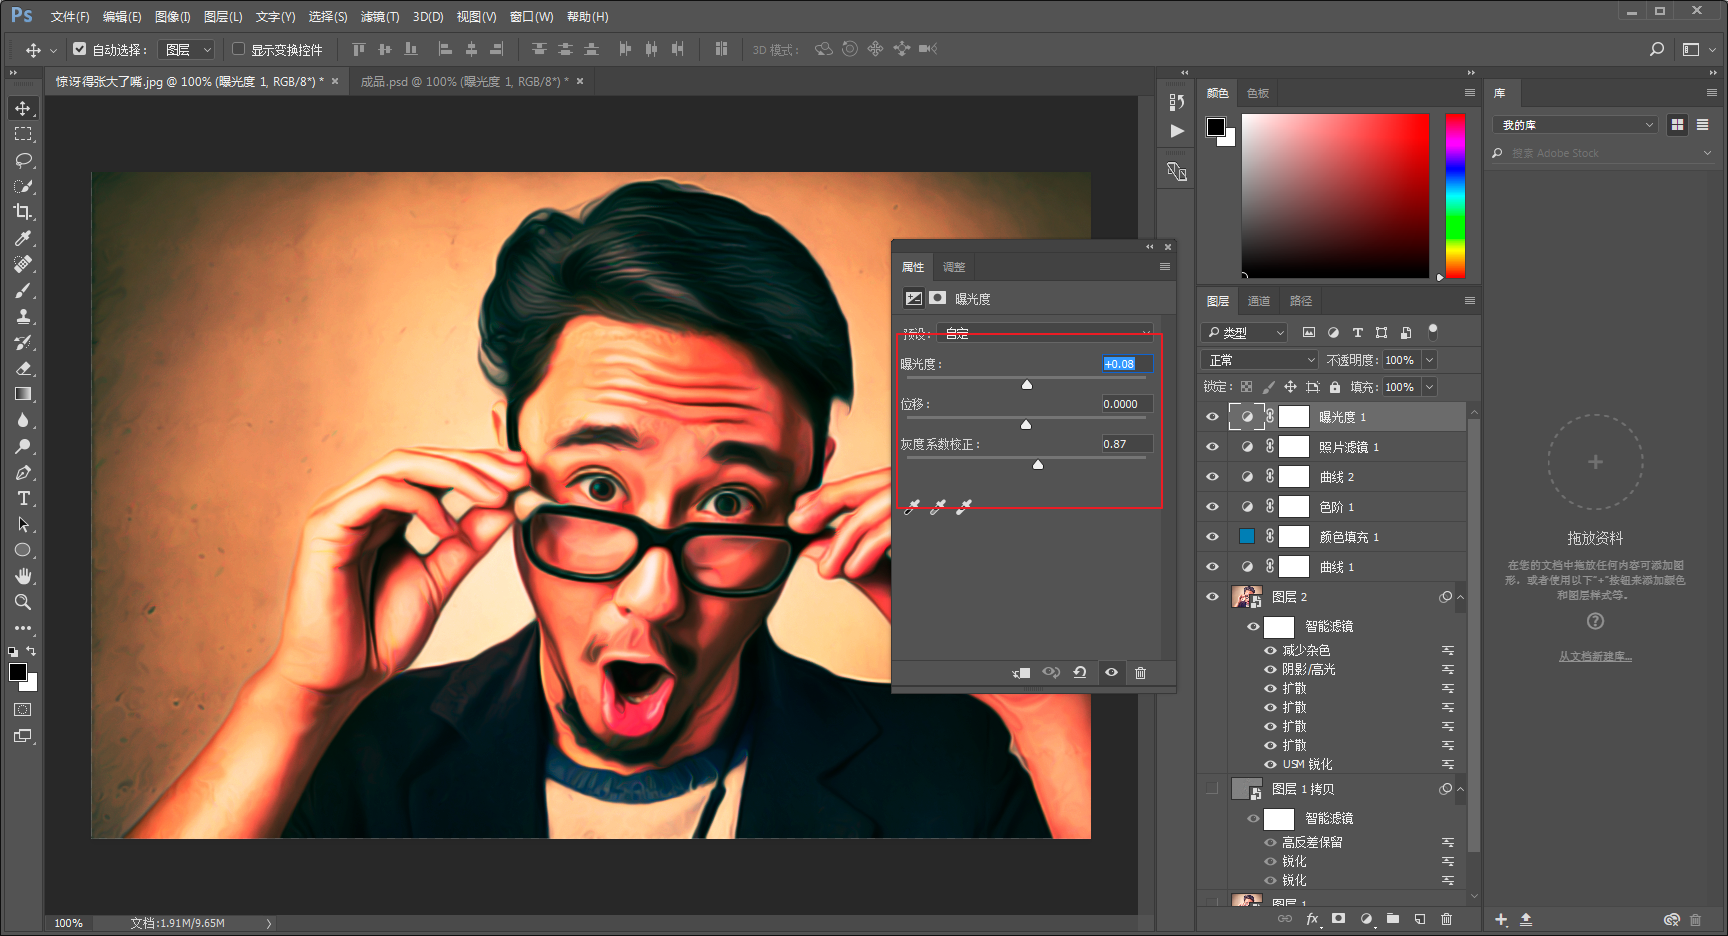This screenshot has height=936, width=1728.
Task: Hide the 曲线 2 layer
Action: 1212,477
